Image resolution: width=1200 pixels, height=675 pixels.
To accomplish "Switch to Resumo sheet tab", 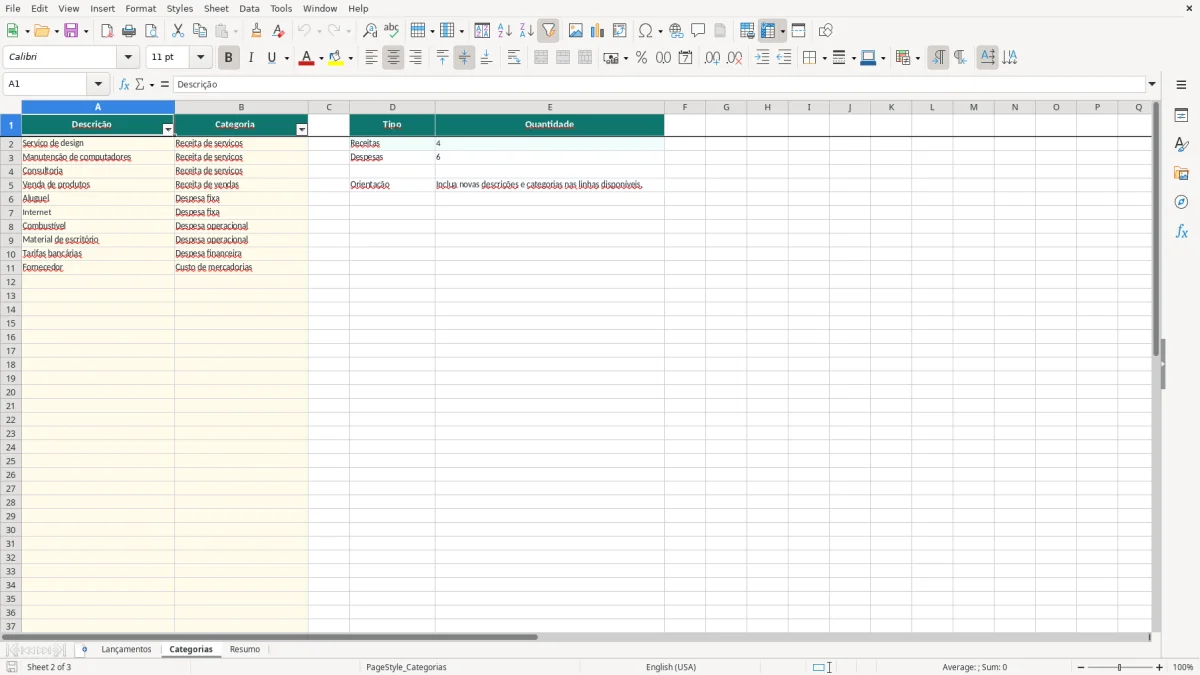I will pos(245,650).
